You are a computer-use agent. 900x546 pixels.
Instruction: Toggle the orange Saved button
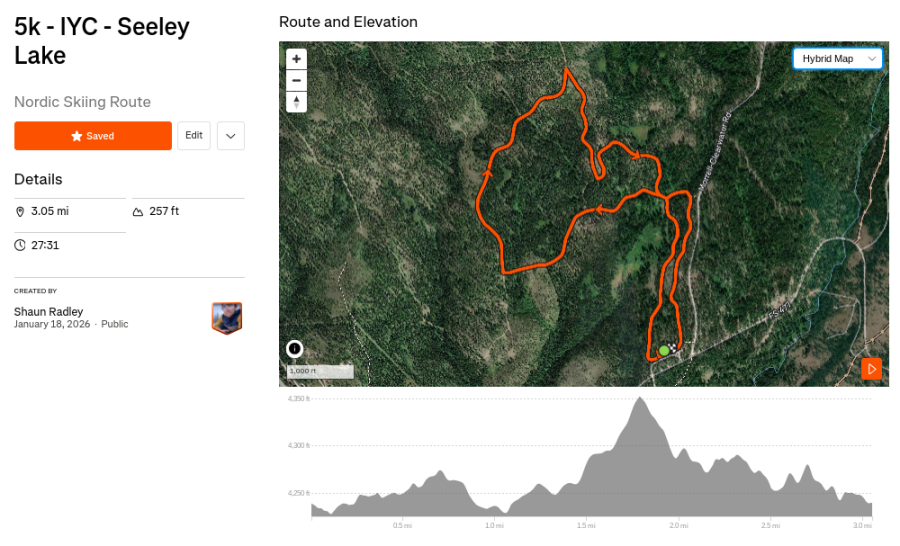pyautogui.click(x=93, y=136)
